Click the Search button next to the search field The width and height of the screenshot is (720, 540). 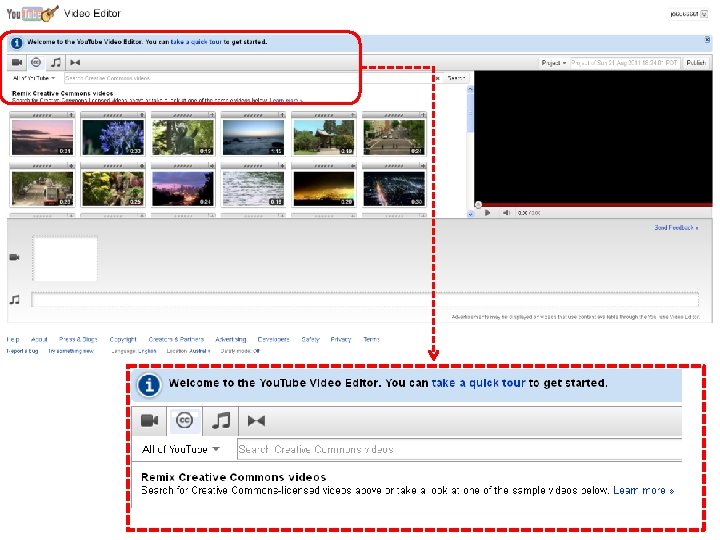[456, 79]
